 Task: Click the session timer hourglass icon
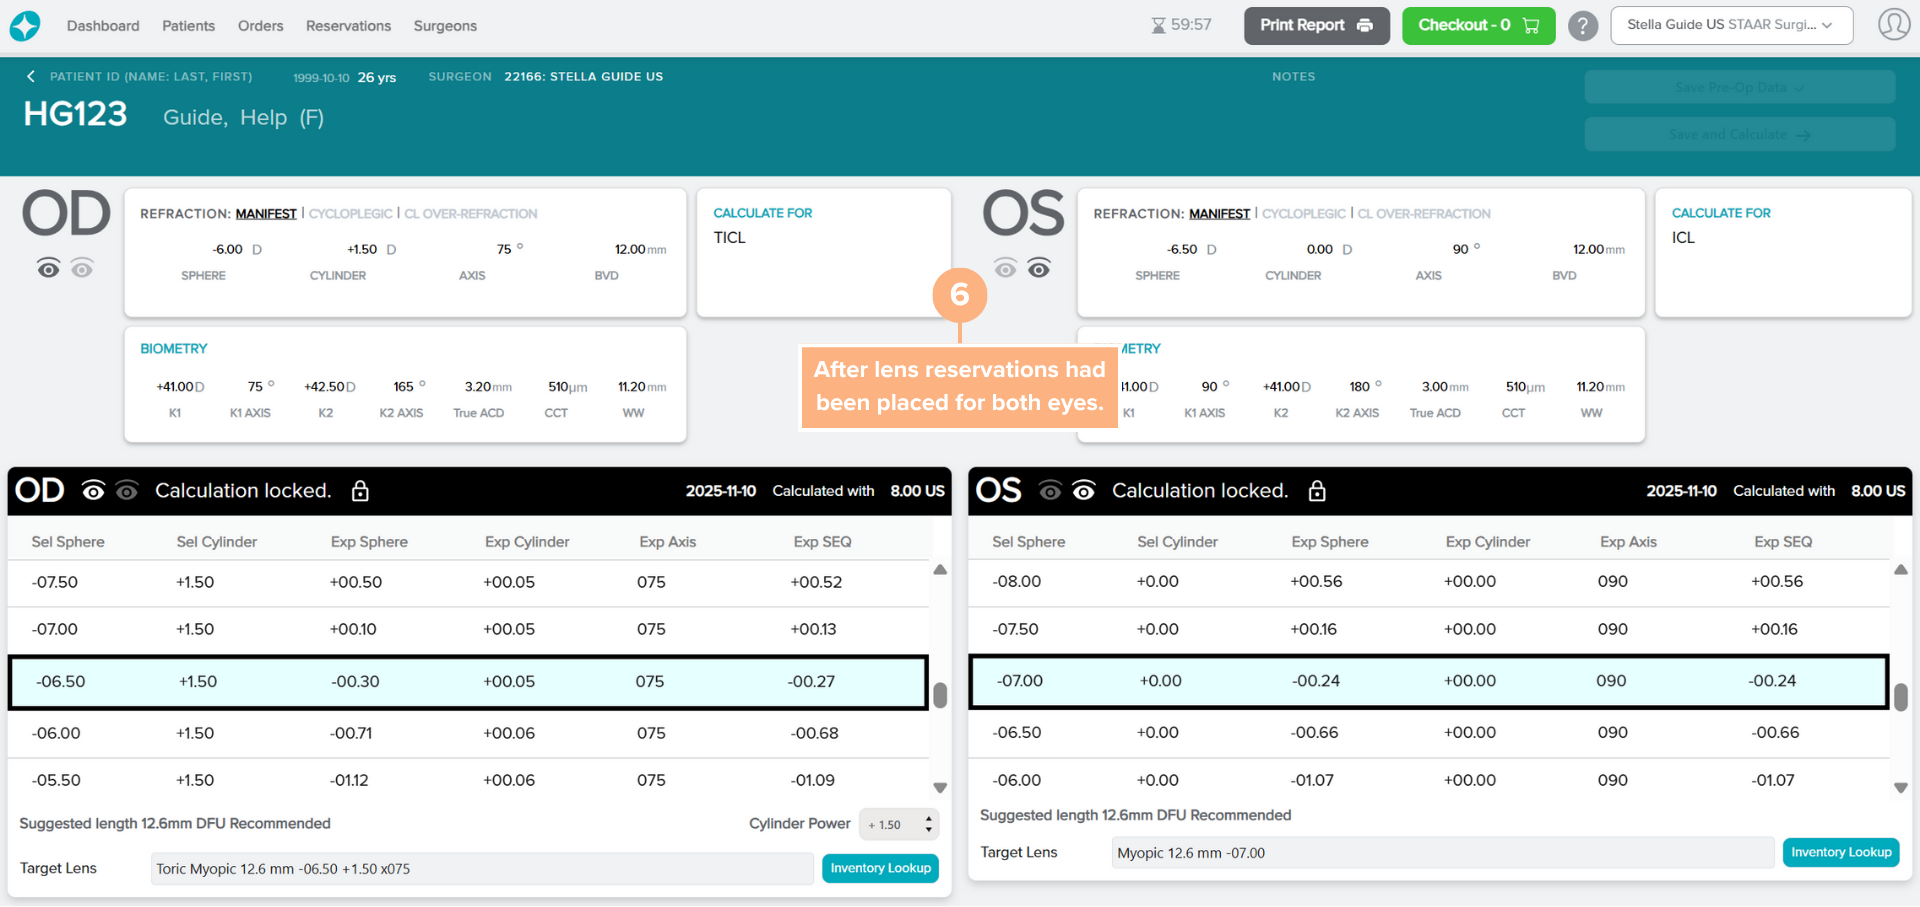tap(1158, 26)
